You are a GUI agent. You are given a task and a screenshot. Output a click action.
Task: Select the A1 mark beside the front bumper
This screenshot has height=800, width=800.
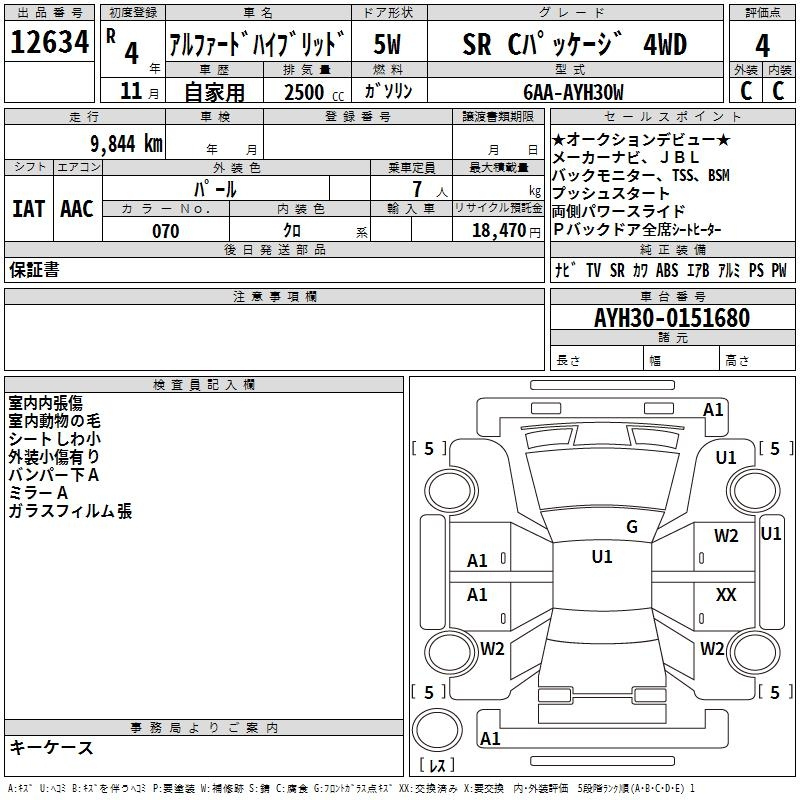(713, 409)
